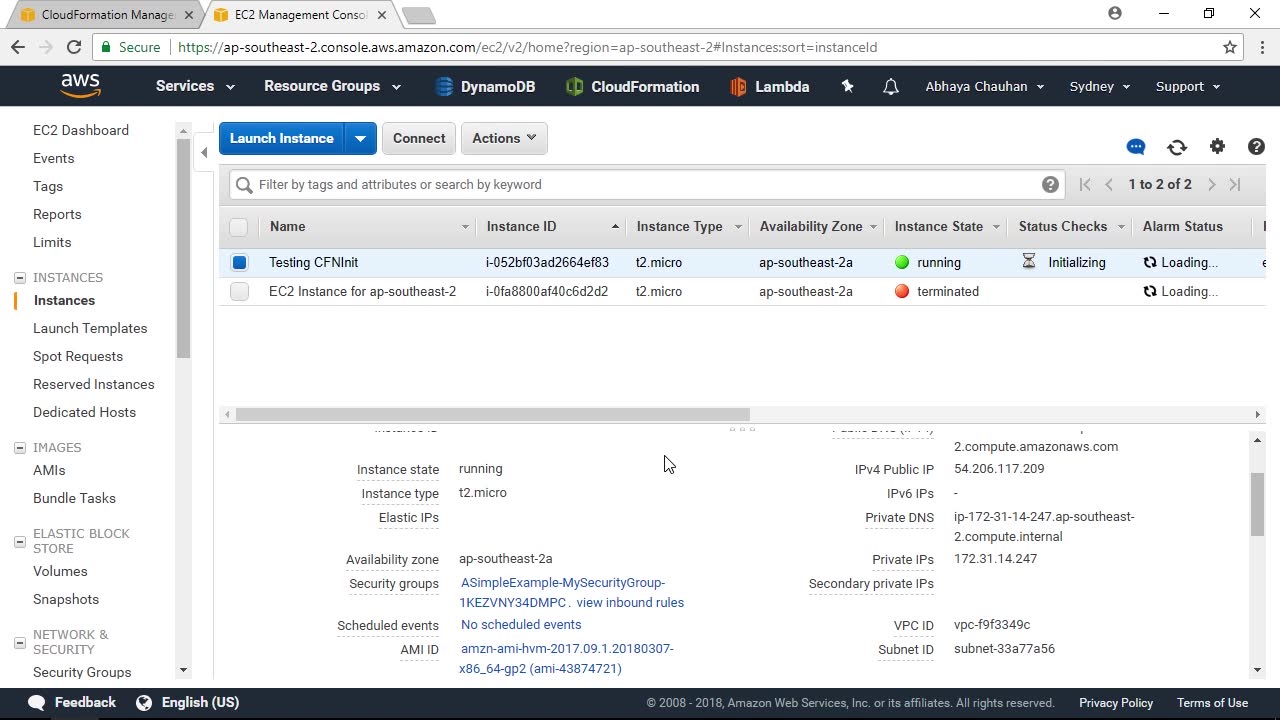Screen dimensions: 1280x720
Task: Open the ASimpleExample-MySecurityGroup link
Action: pos(563,592)
